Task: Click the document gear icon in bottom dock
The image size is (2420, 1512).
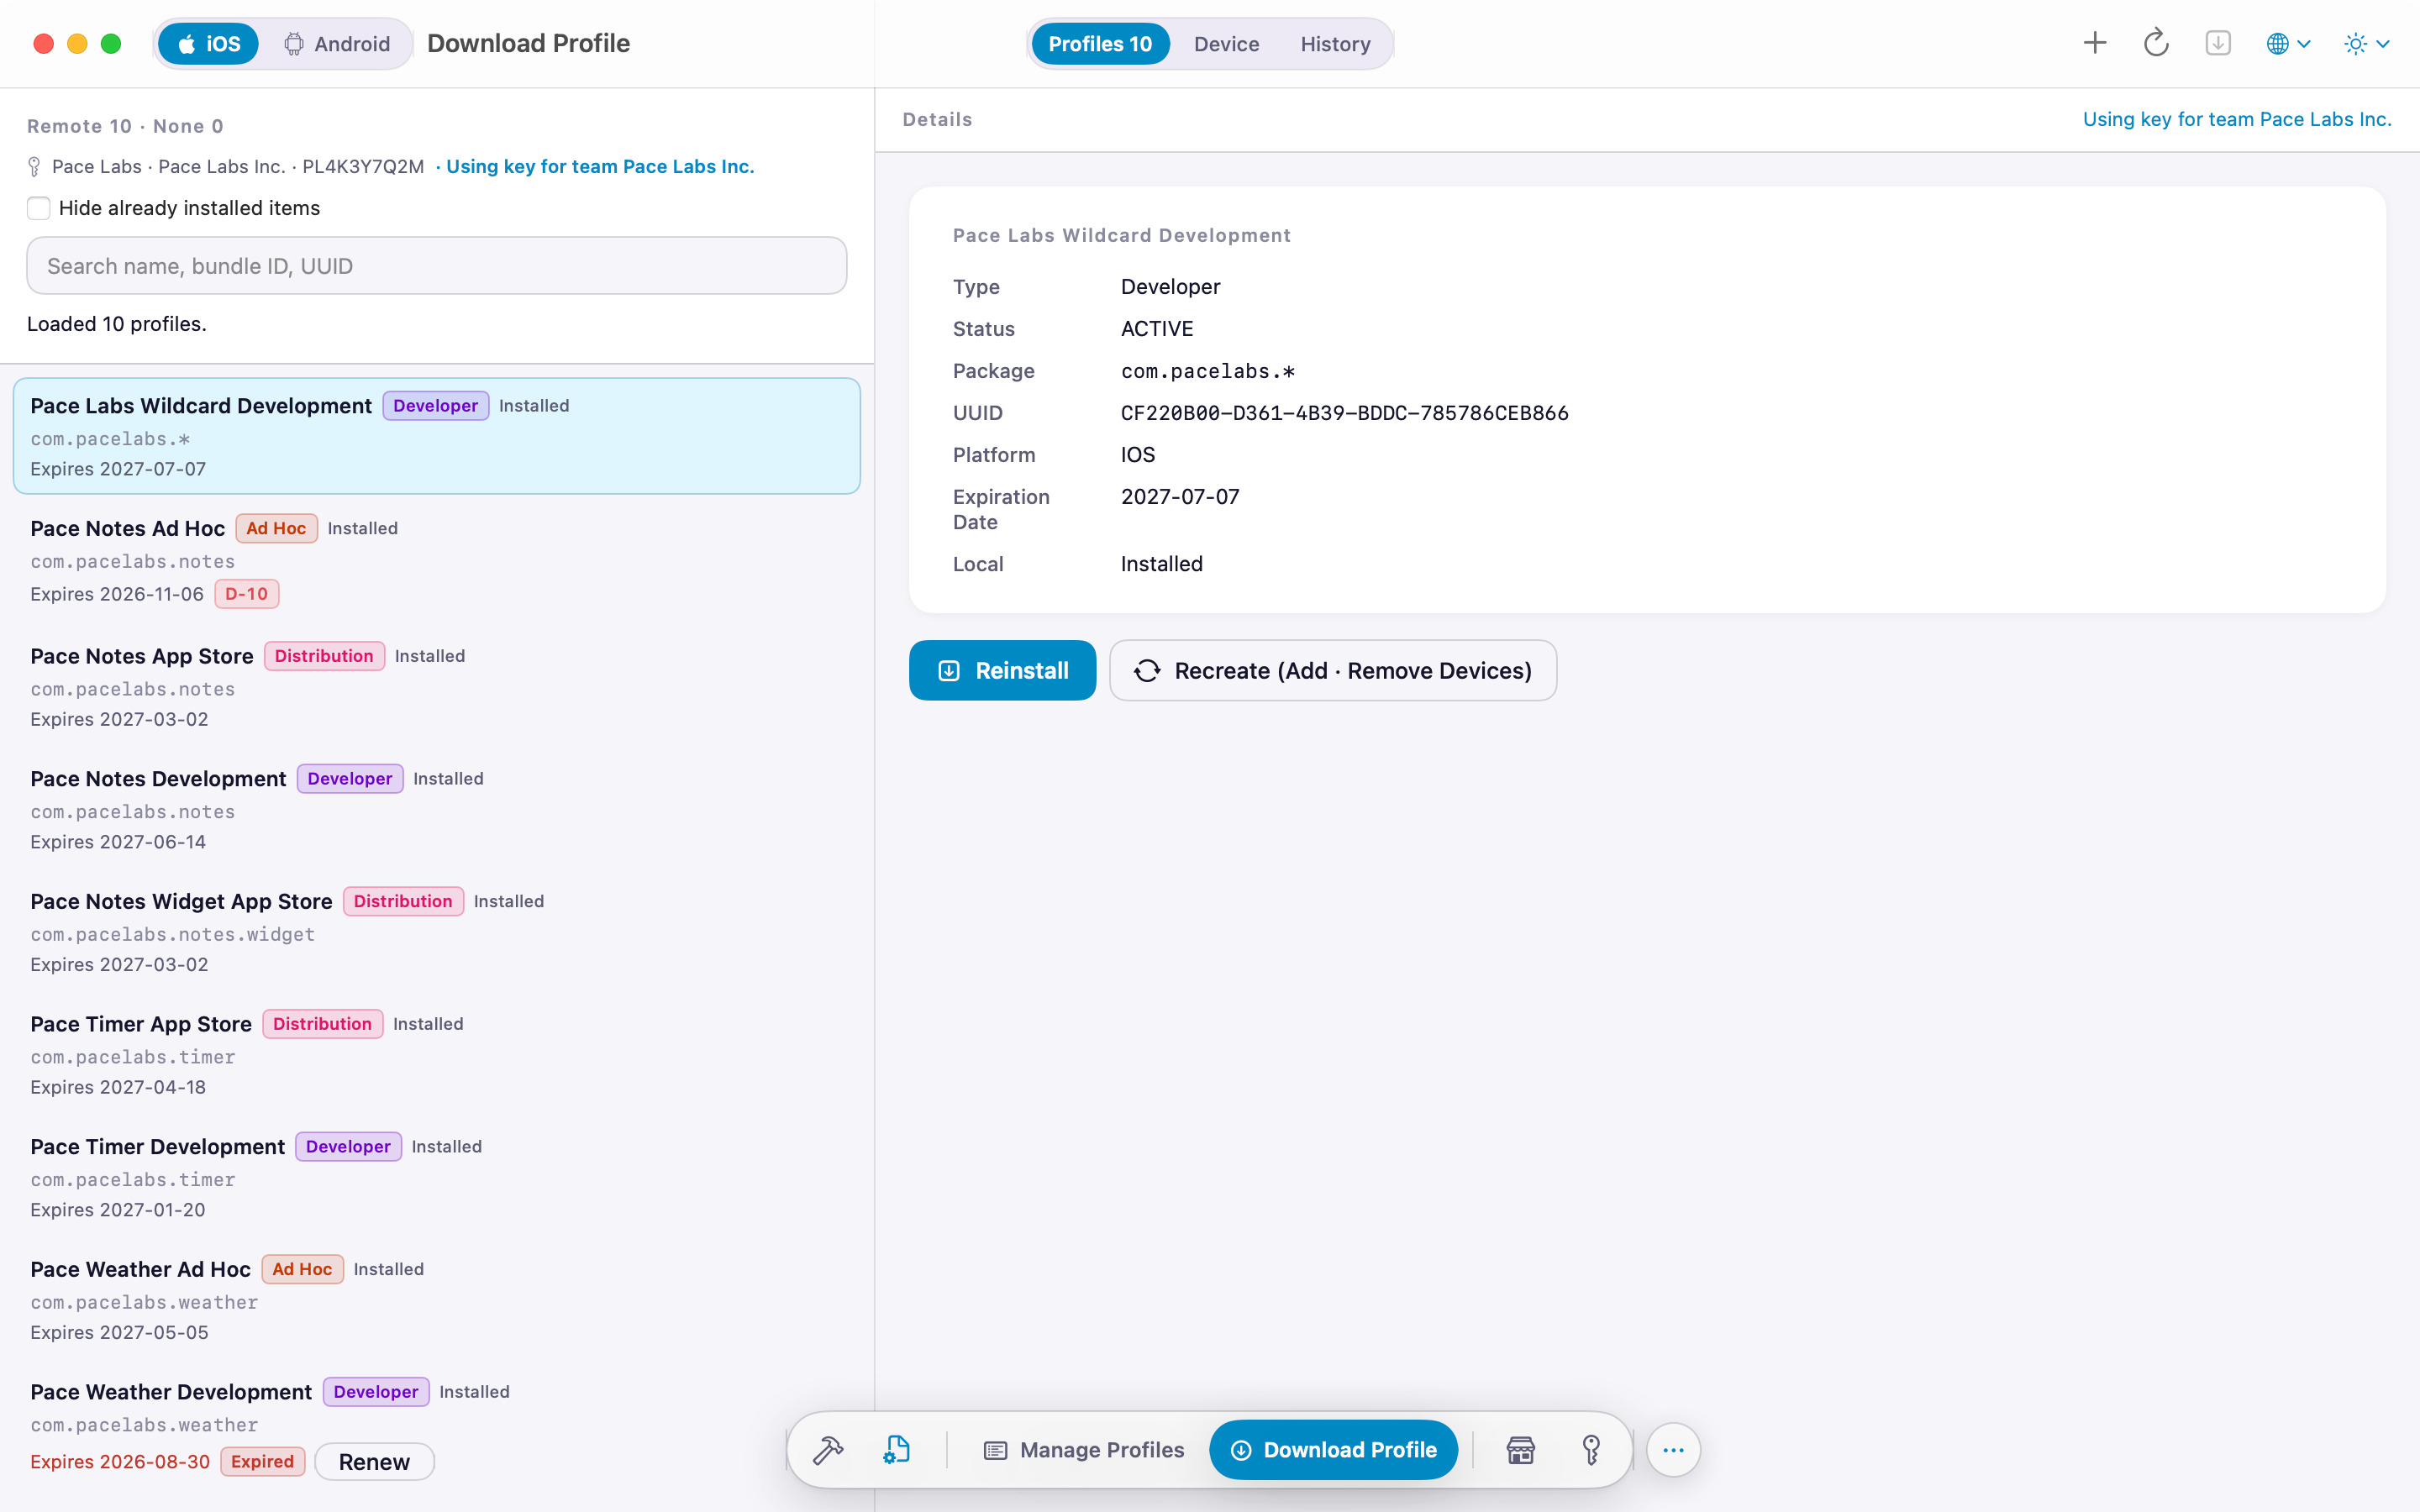Action: (x=897, y=1450)
